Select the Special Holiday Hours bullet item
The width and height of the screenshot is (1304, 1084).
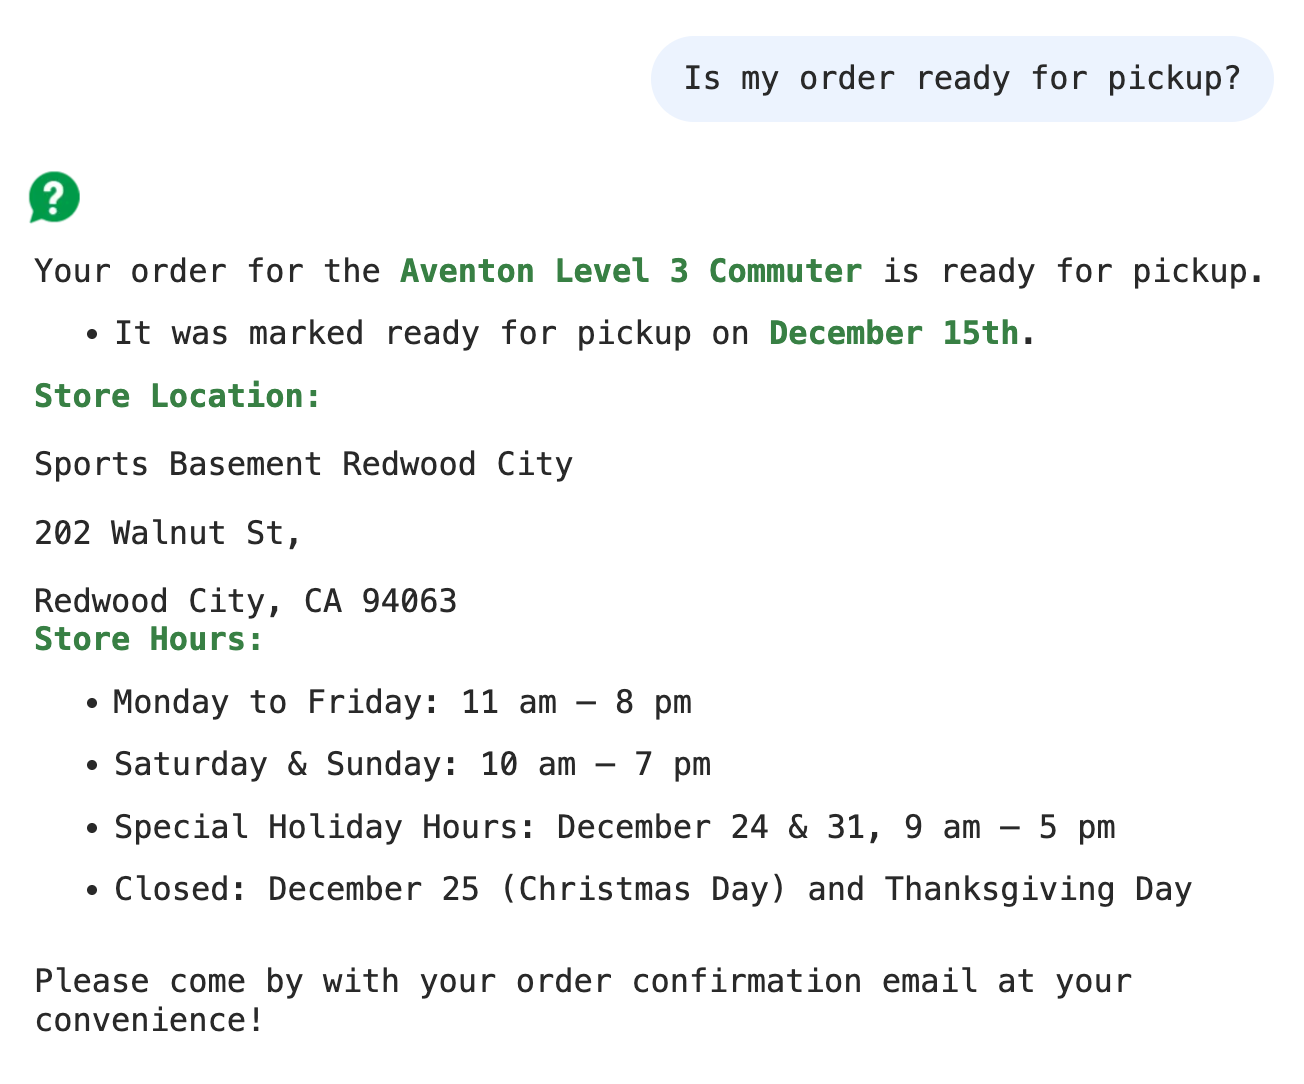coord(615,827)
